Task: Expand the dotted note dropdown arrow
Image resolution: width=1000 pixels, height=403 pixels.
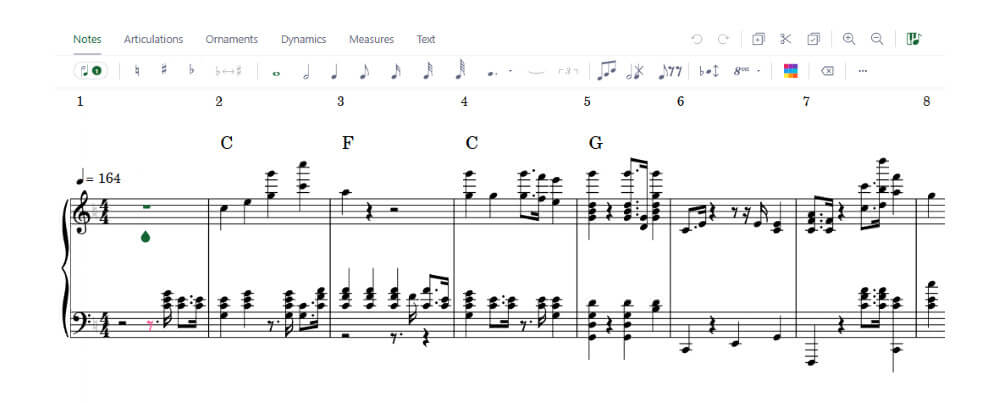Action: 510,71
